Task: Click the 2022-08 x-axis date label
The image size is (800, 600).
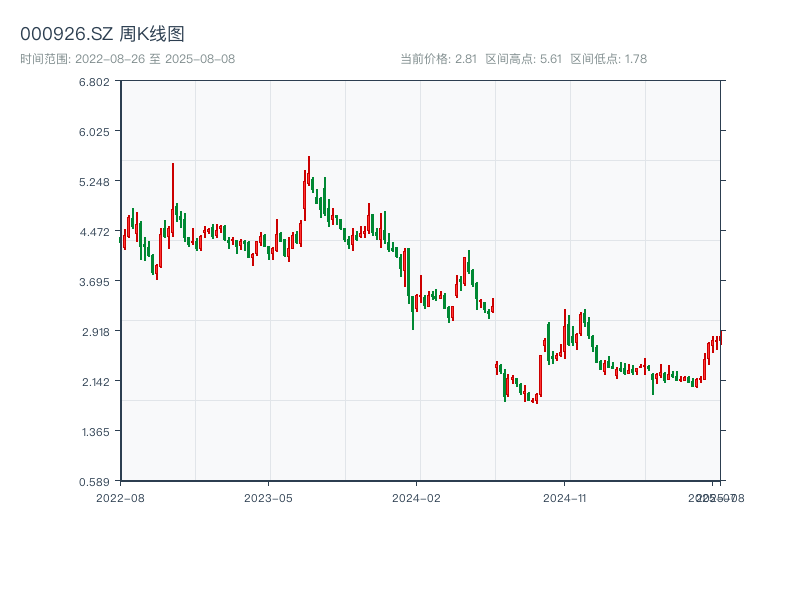Action: coord(120,497)
